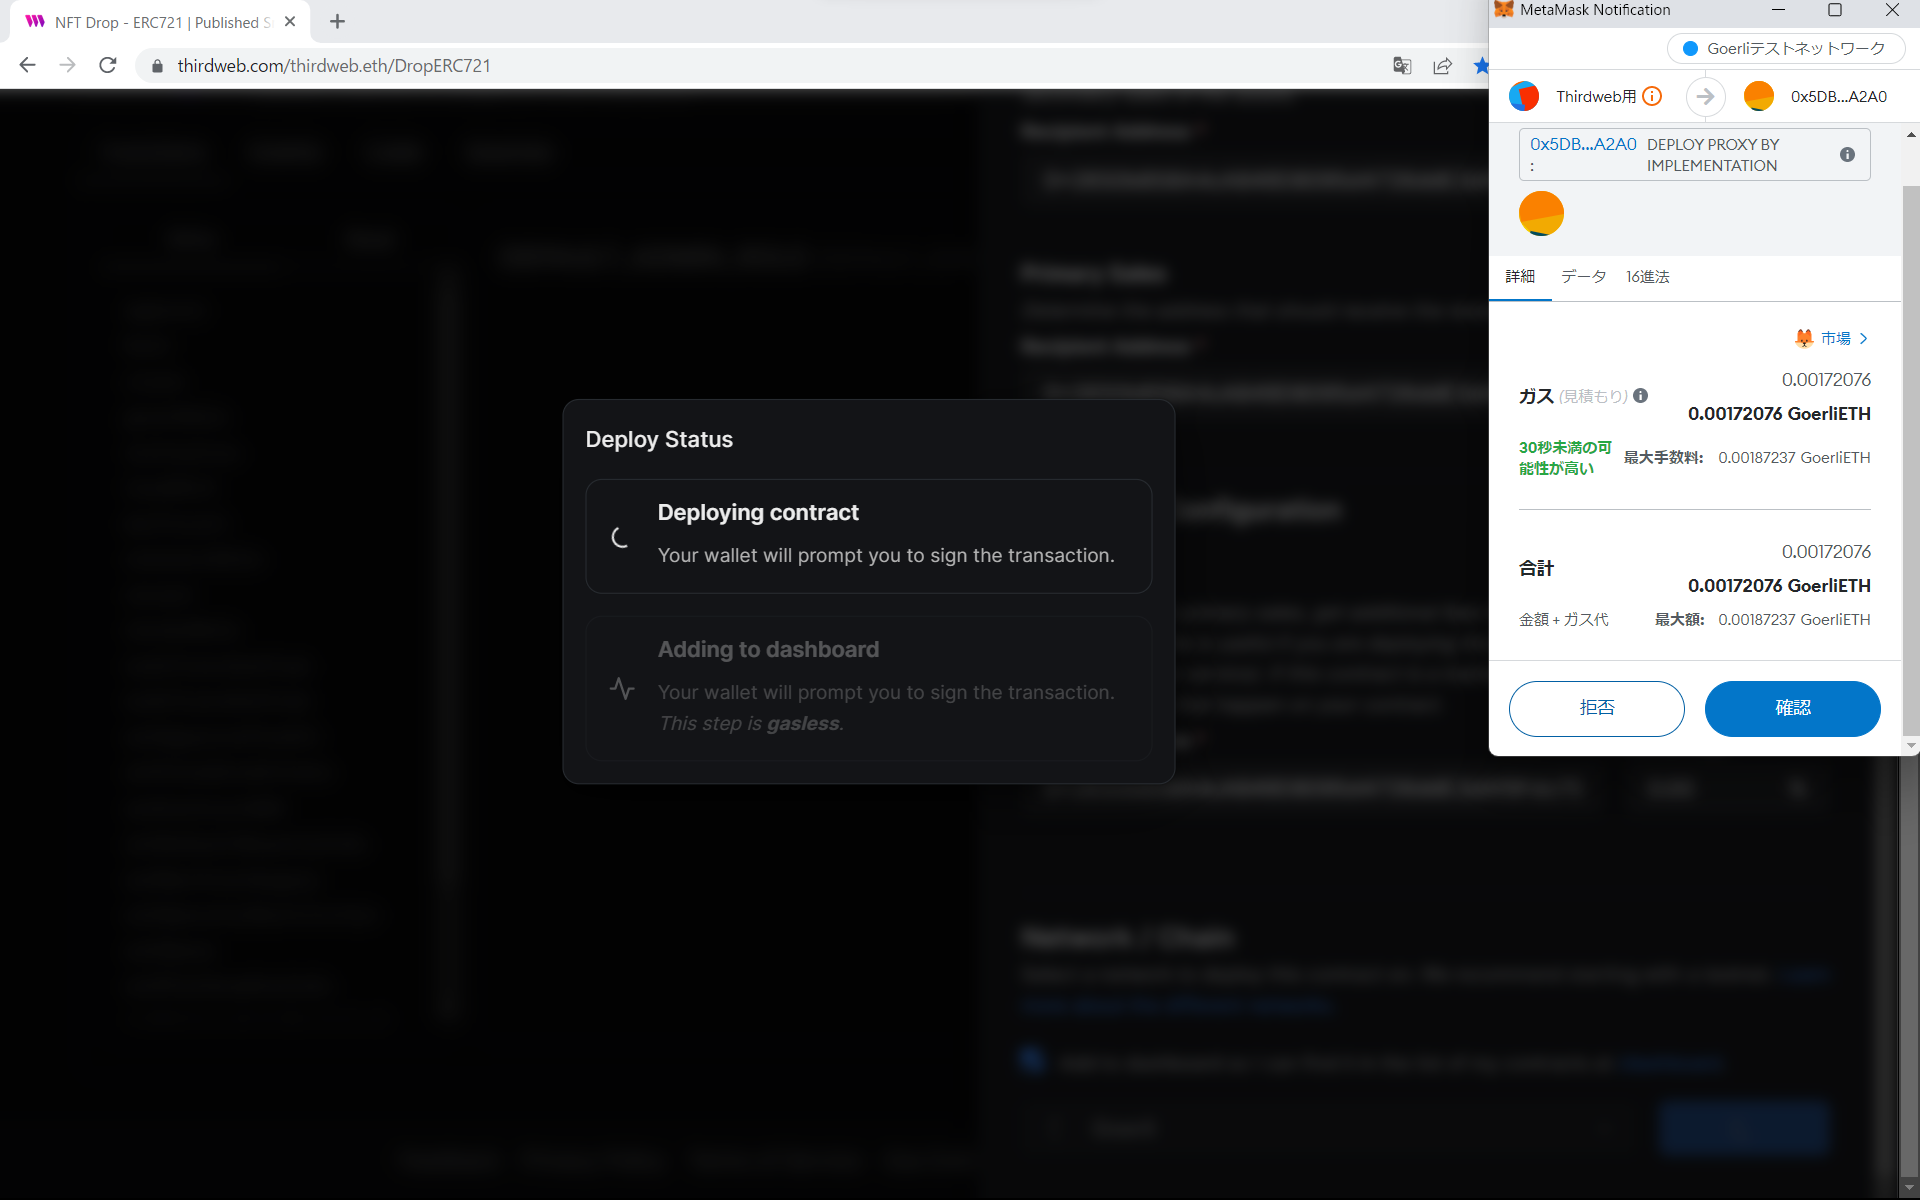
Task: Click the deploy proxy info icon
Action: [1847, 155]
